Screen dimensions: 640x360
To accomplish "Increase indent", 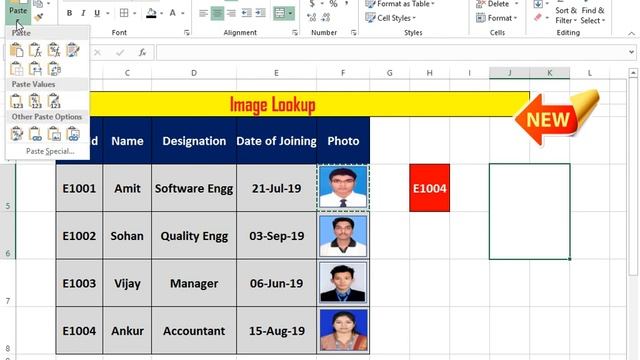I will coord(260,13).
